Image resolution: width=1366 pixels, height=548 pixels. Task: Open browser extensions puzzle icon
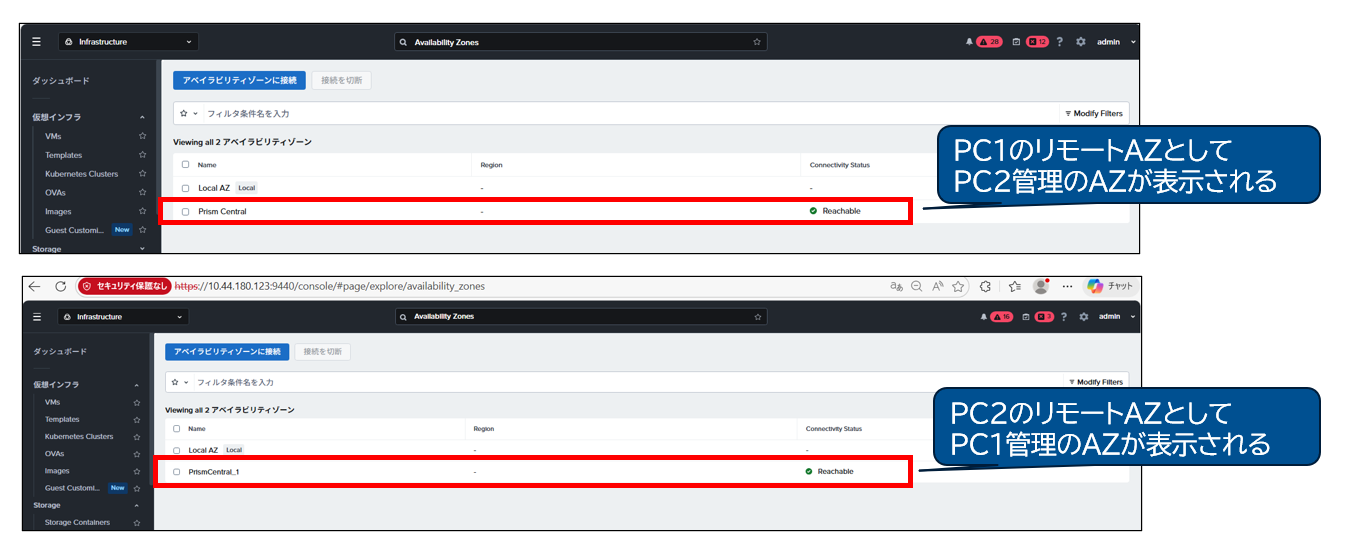(x=985, y=286)
